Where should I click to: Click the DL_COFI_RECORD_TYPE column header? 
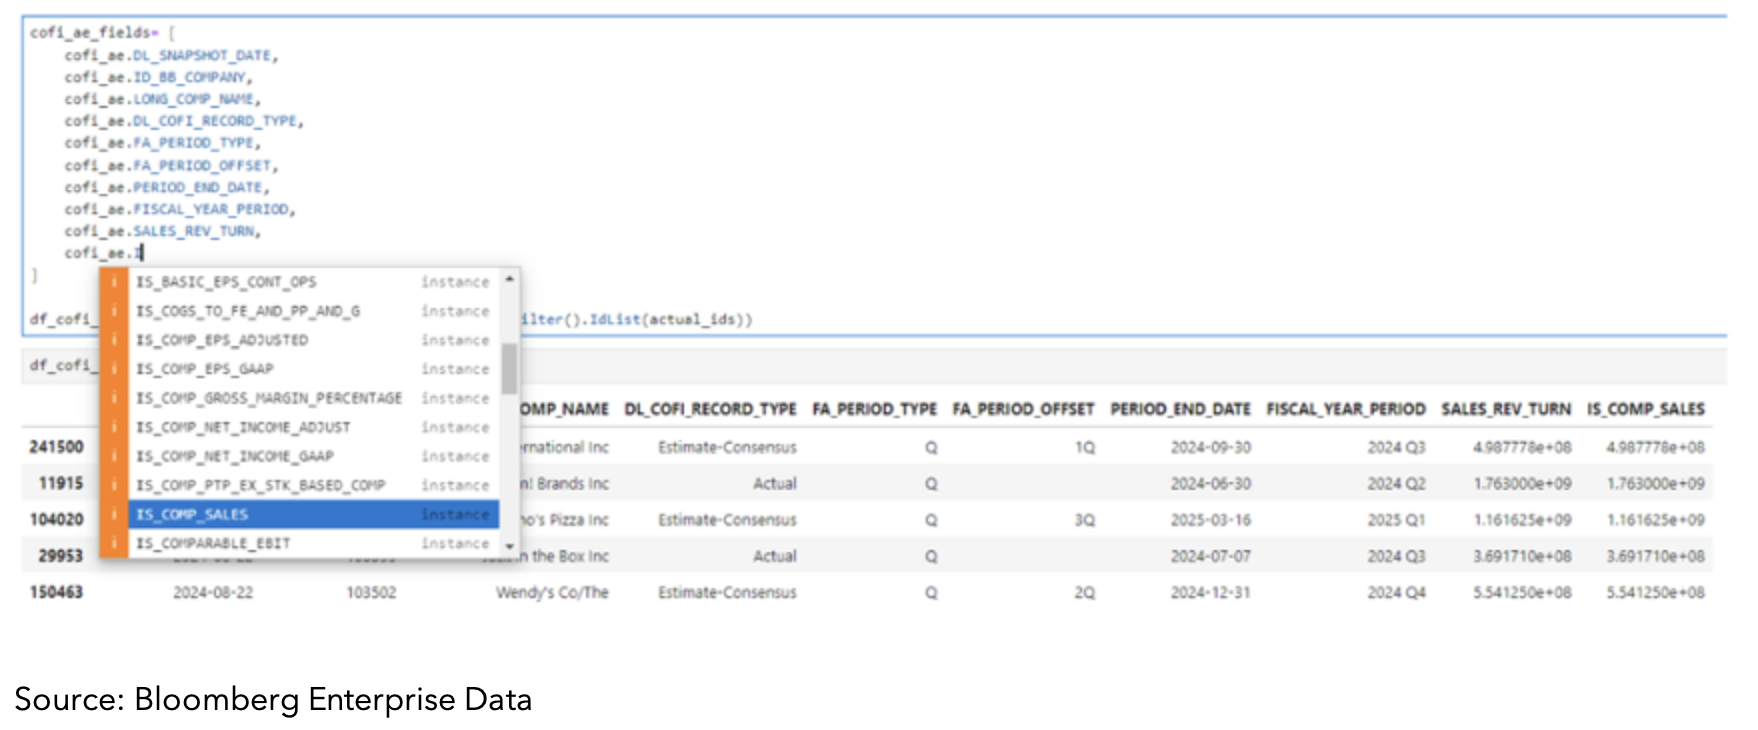(710, 409)
